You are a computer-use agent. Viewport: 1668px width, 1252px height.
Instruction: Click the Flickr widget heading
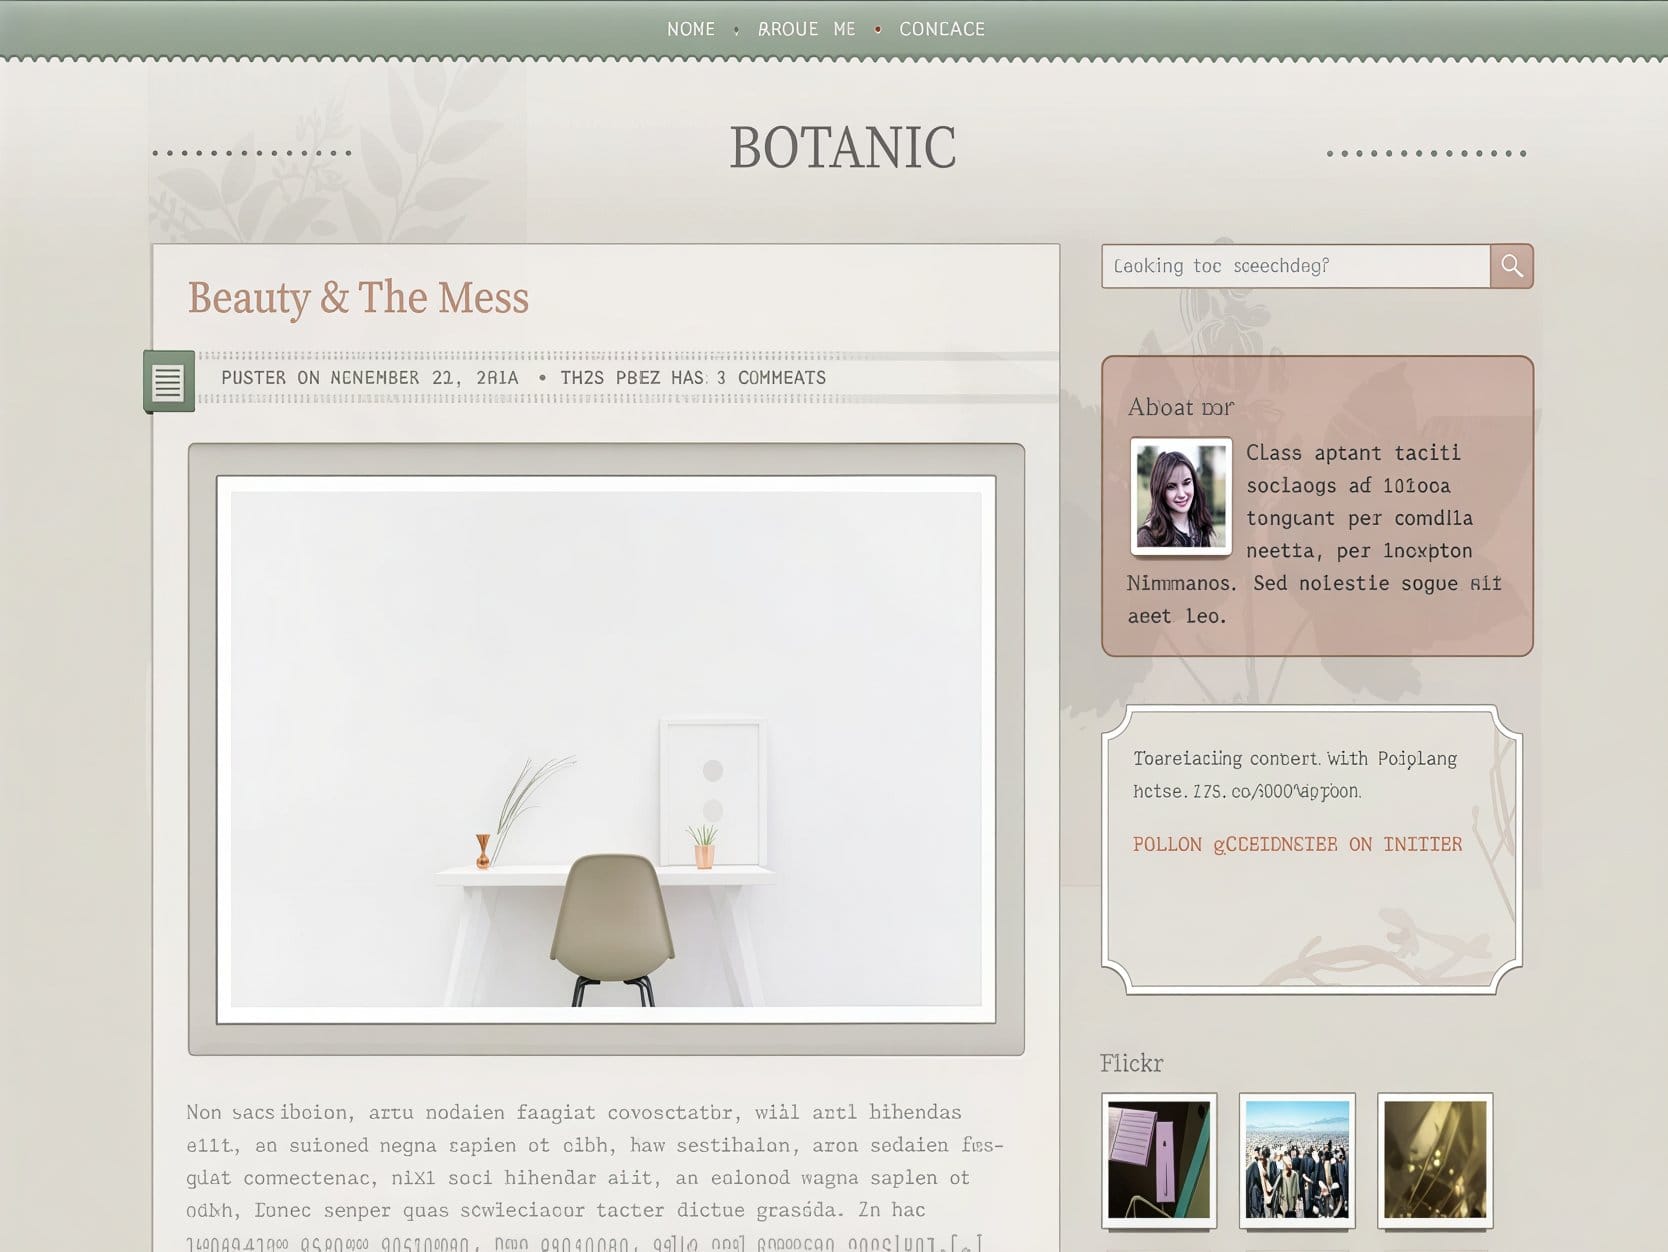coord(1131,1063)
